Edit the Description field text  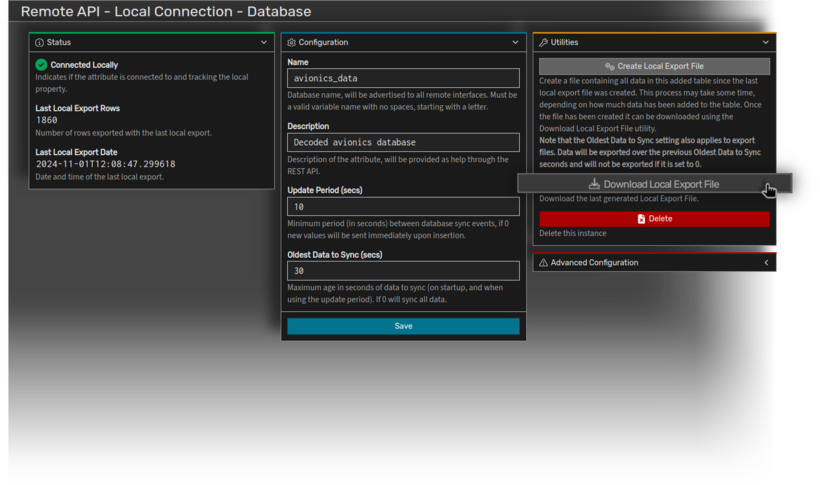(x=403, y=142)
